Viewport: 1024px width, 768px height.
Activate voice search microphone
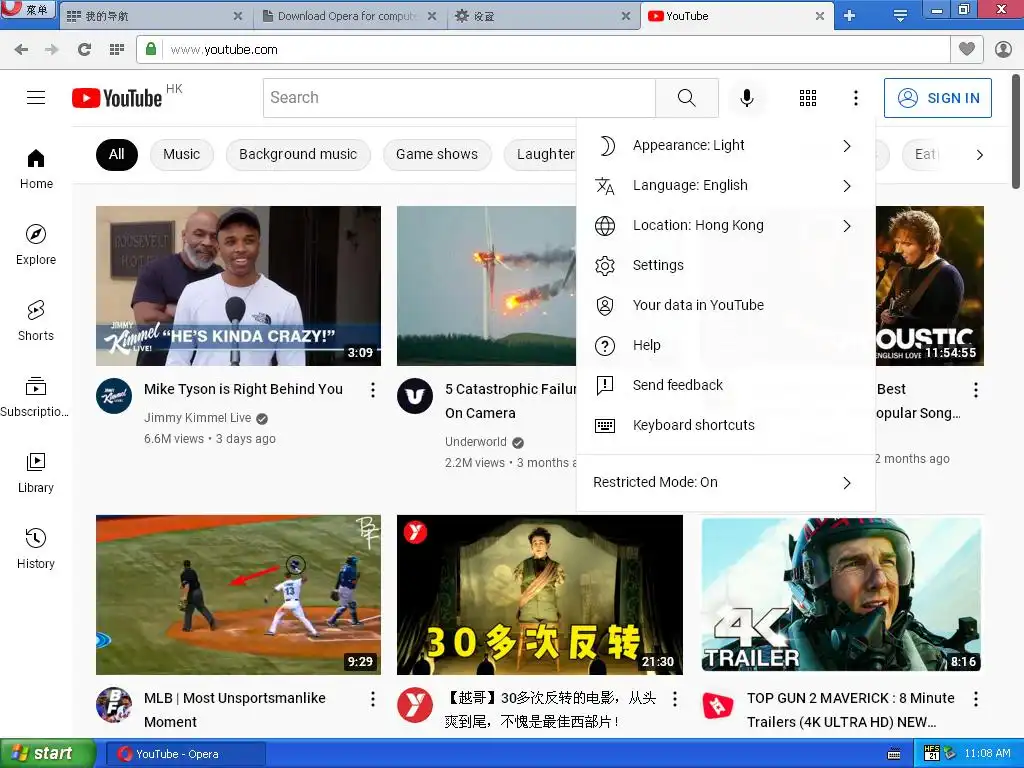coord(746,98)
